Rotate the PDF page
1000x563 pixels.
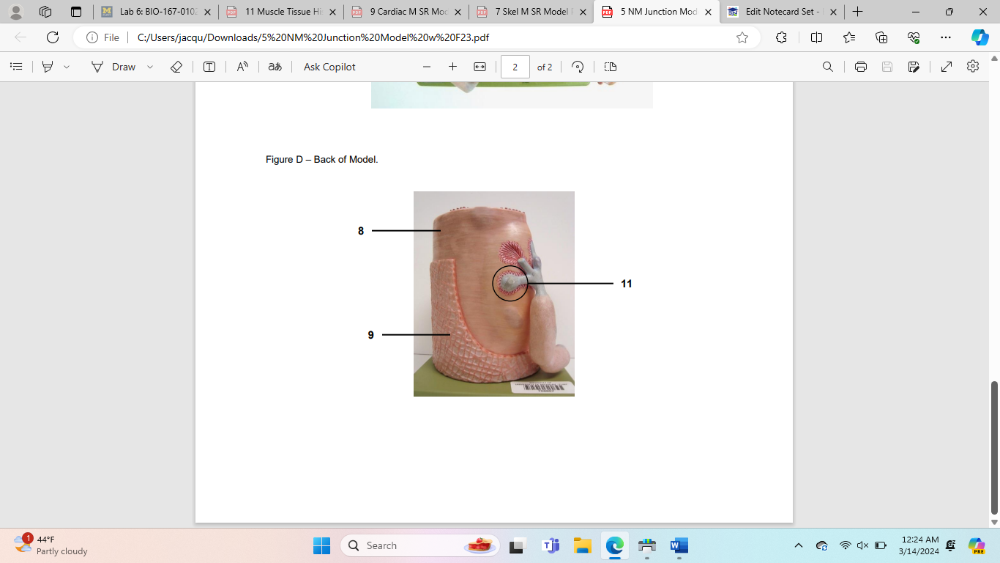click(x=578, y=67)
